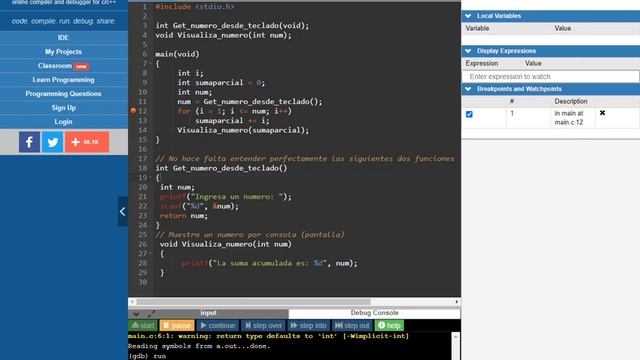Viewport: 640px width, 360px height.
Task: Click the continue button
Action: click(218, 325)
